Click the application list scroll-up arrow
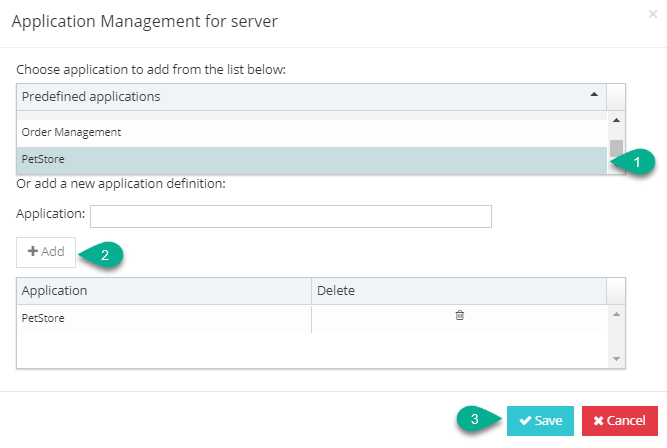 click(x=616, y=121)
